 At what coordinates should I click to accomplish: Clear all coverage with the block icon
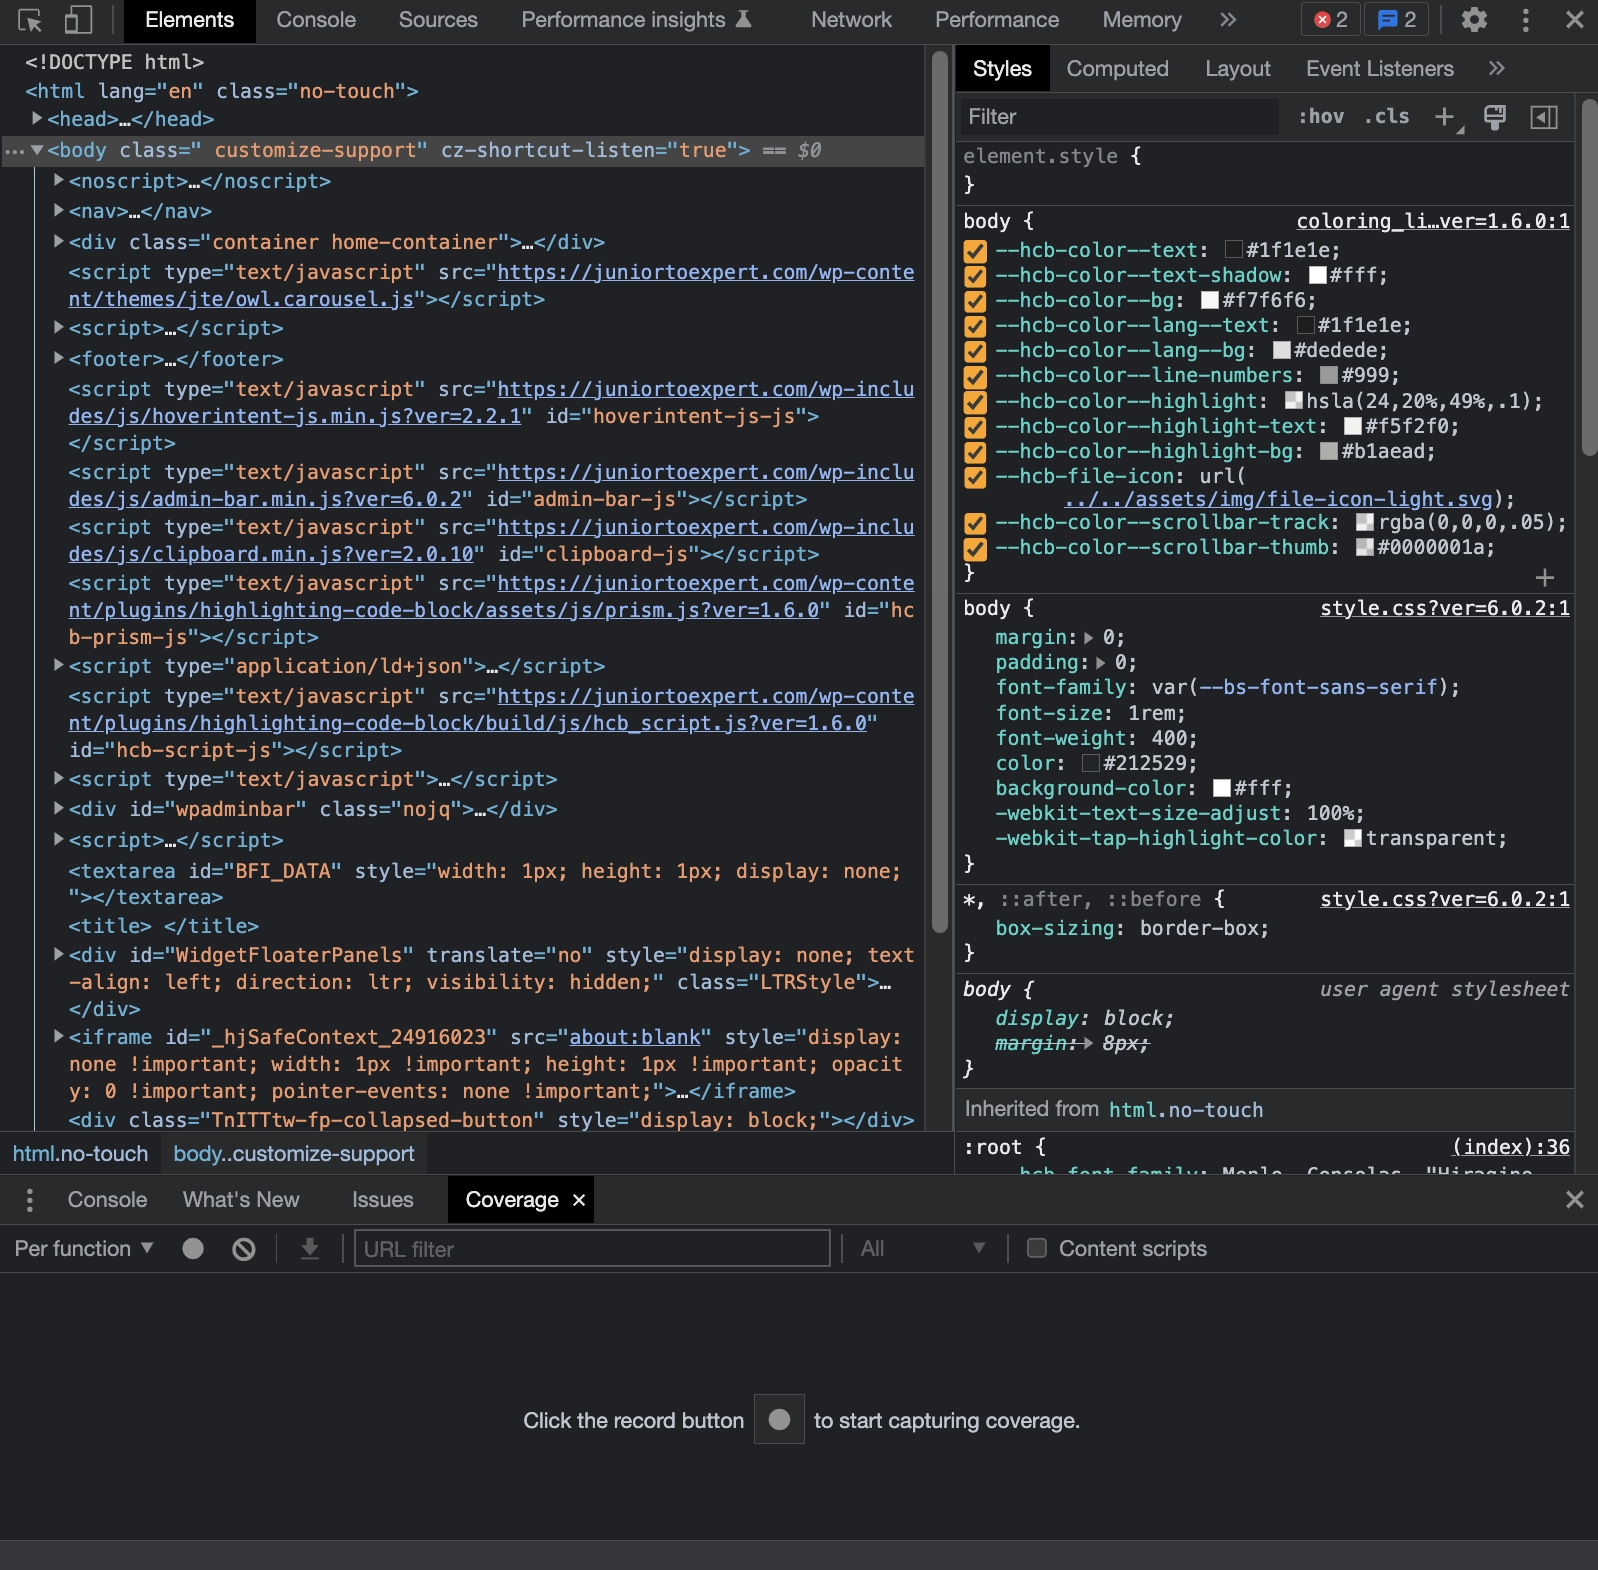[244, 1249]
